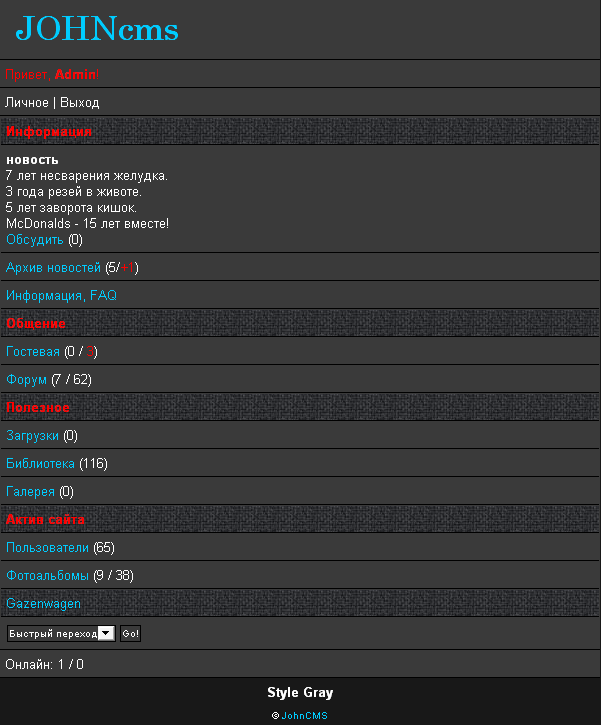Click the Онлайн: 1 / 0 counter
This screenshot has width=601, height=725.
click(x=45, y=664)
